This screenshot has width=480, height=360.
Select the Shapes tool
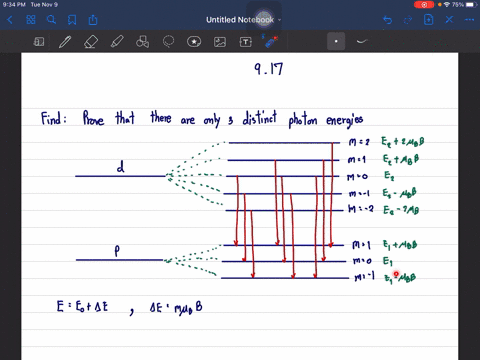143,42
